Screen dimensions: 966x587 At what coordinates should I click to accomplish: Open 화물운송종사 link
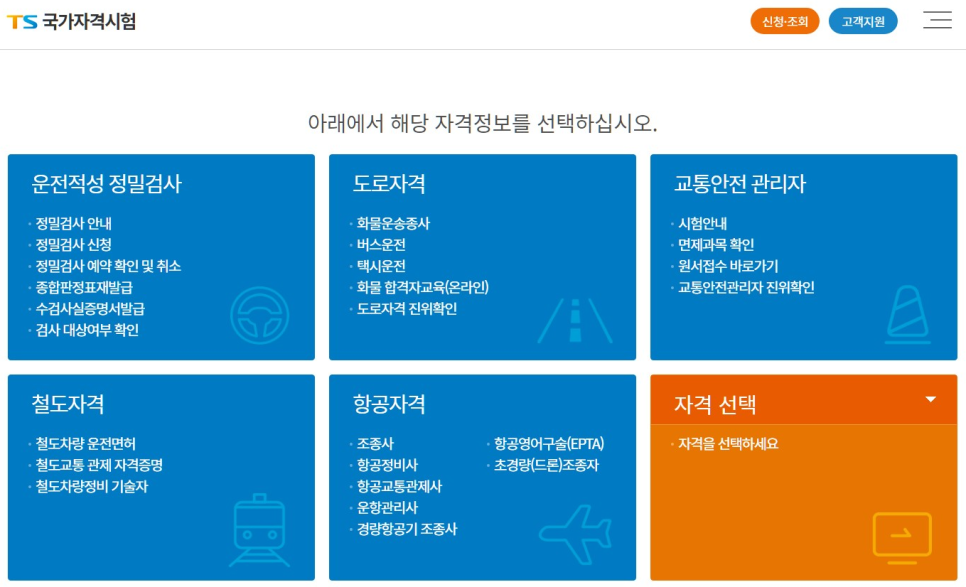393,224
